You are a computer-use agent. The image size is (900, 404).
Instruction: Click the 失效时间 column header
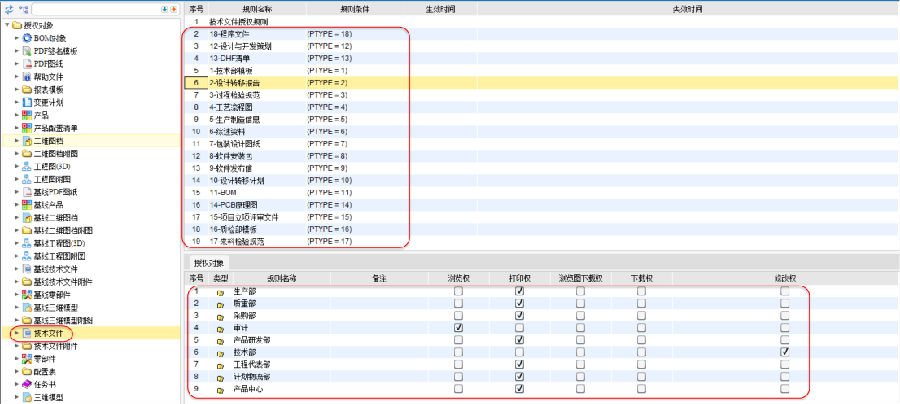coord(688,9)
